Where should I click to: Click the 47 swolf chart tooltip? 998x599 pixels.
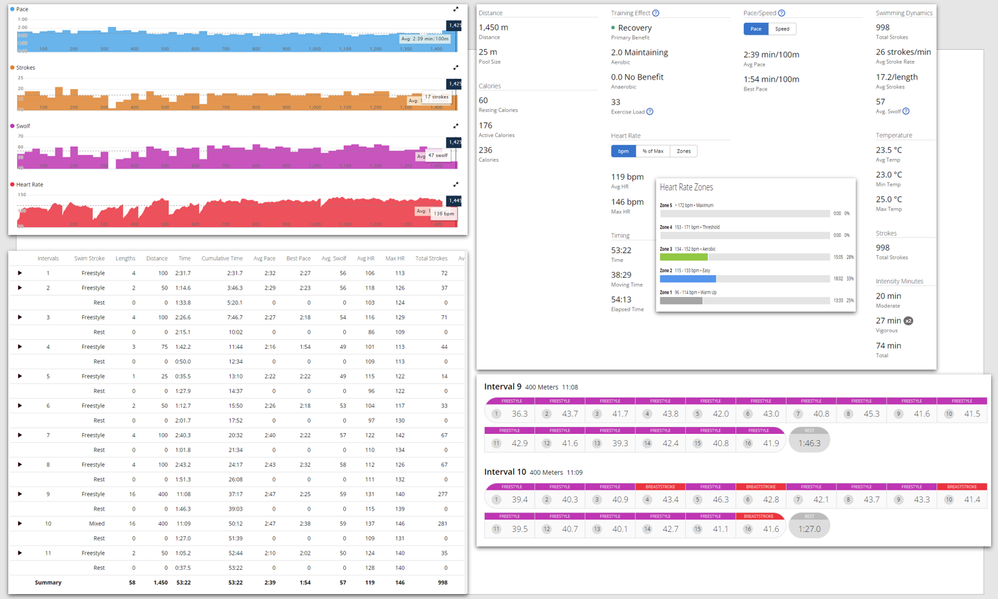[438, 155]
